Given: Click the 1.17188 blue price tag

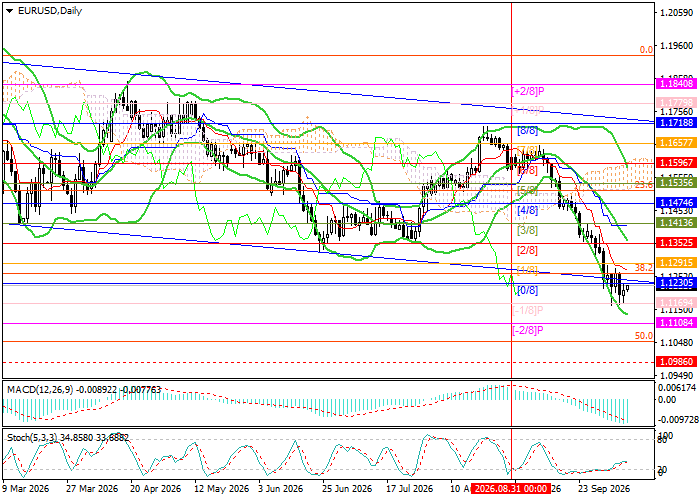Looking at the screenshot, I should tap(677, 122).
